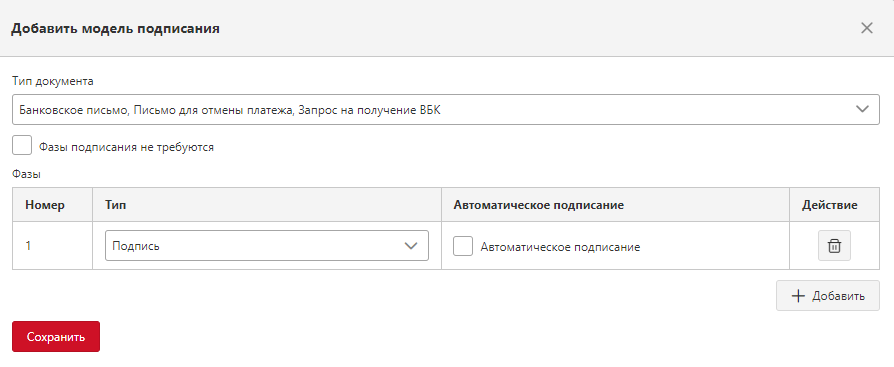The image size is (894, 367).
Task: Select phase number 1 cell
Action: click(x=52, y=246)
